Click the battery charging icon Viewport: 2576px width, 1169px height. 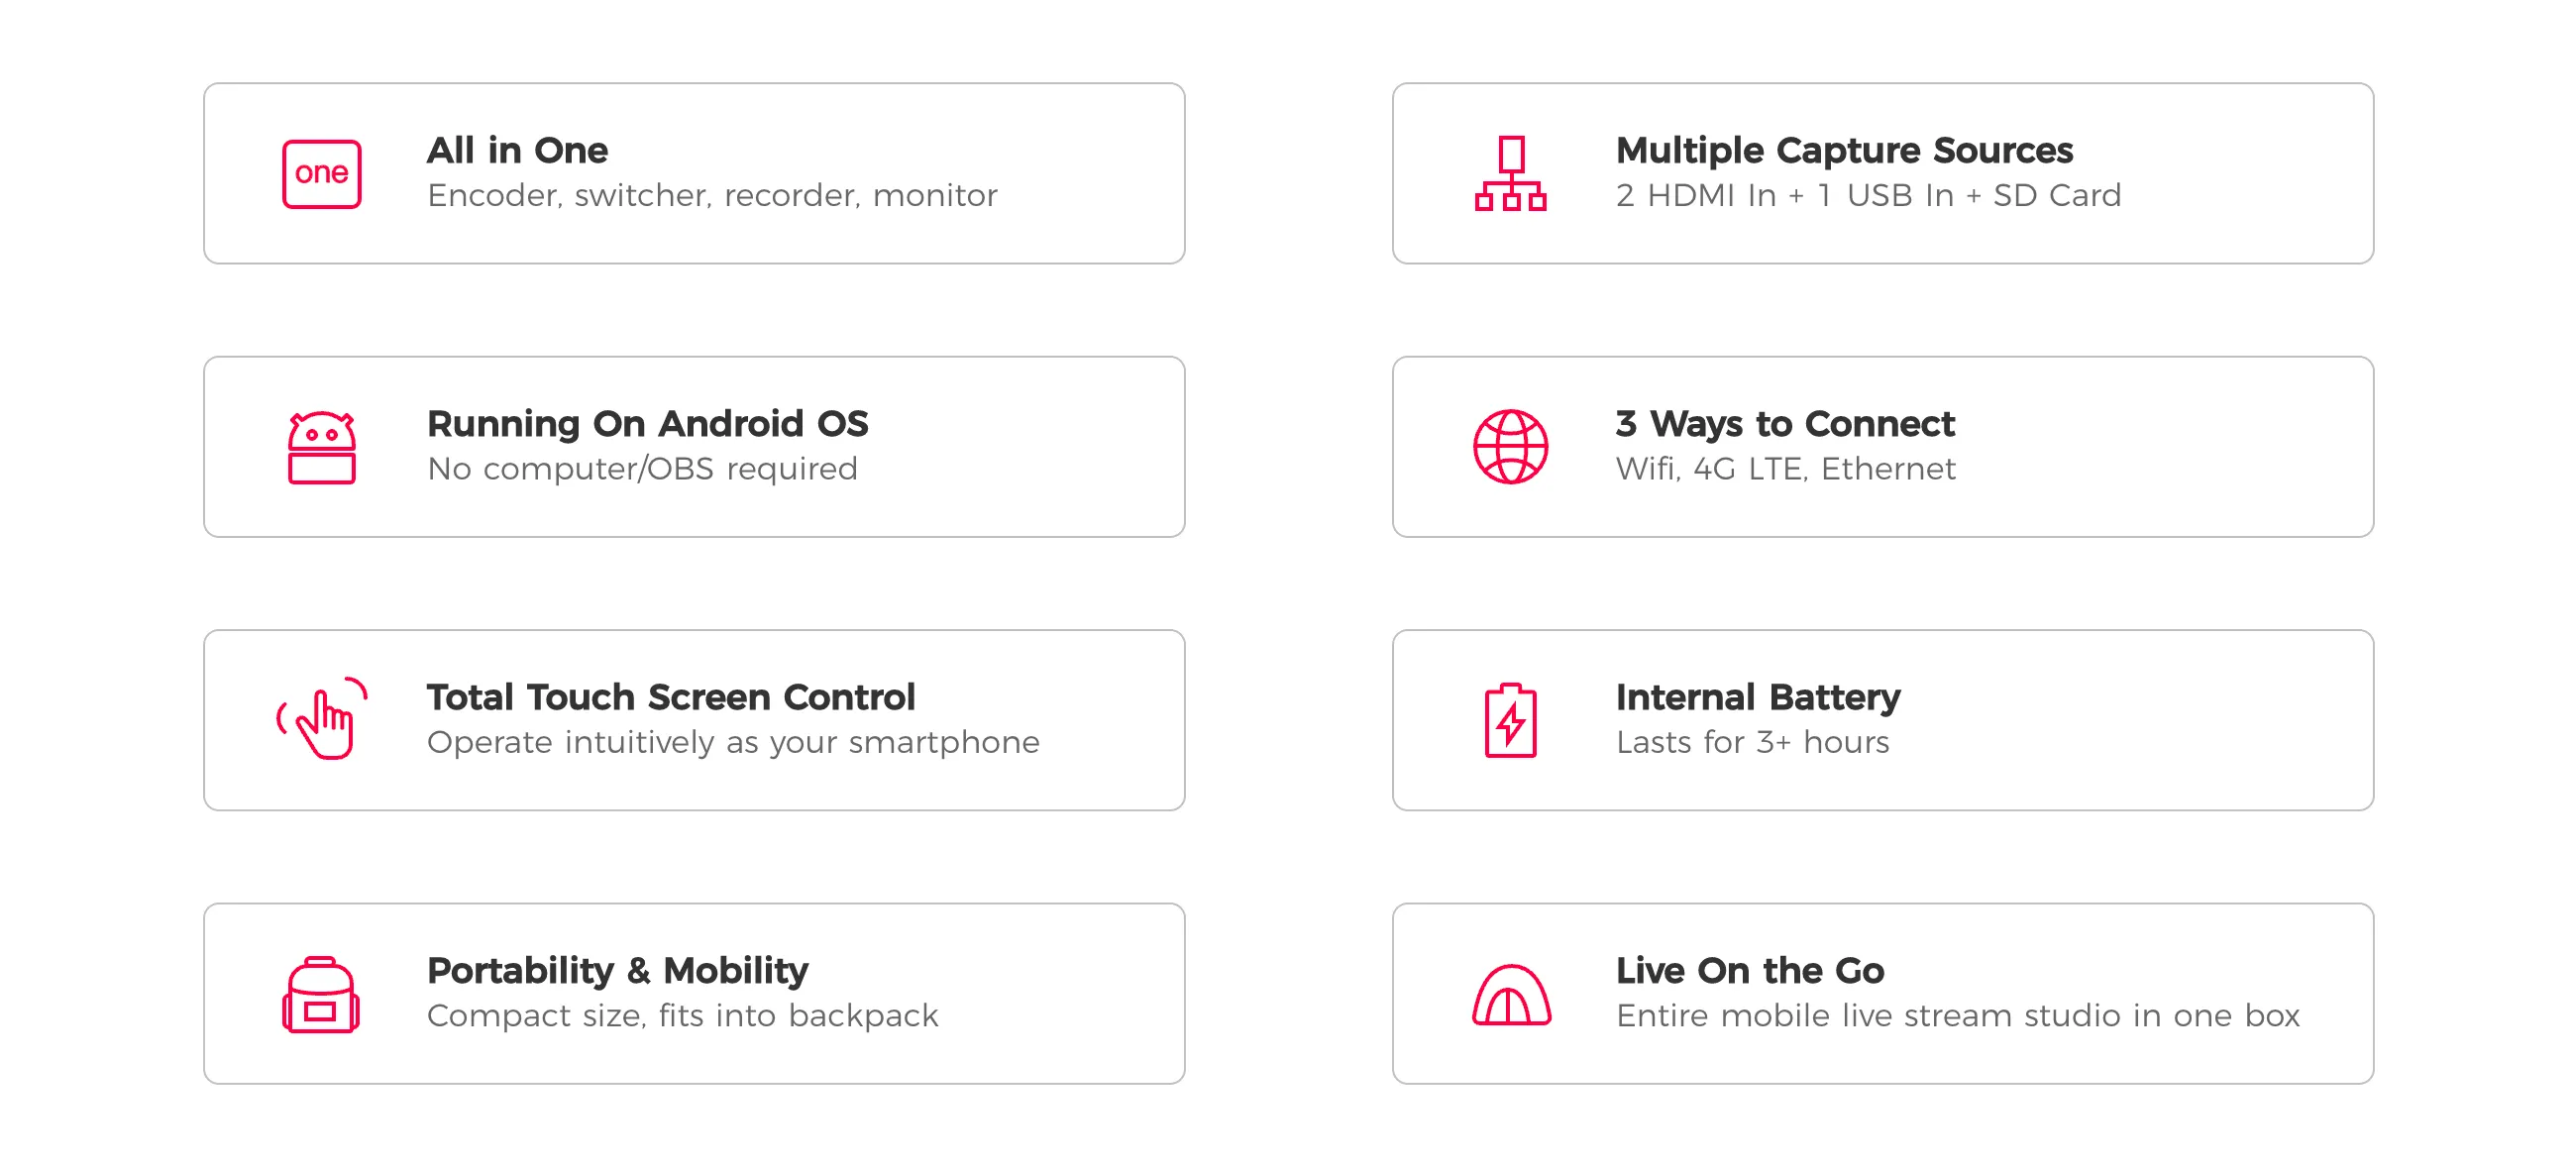tap(1510, 720)
